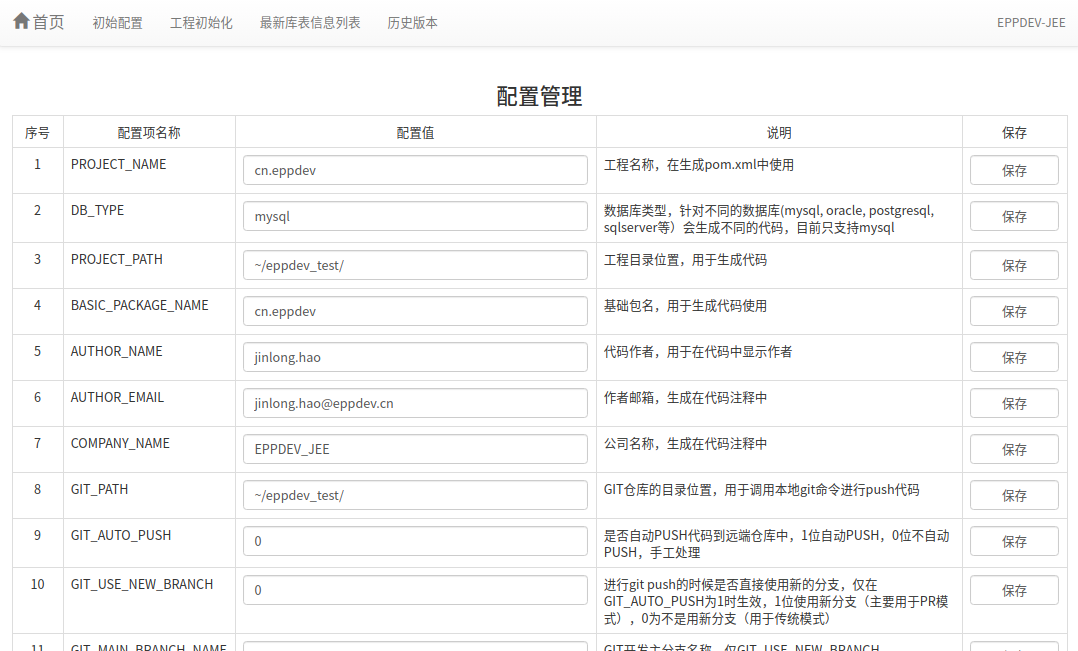Save the AUTHOR_EMAIL setting

(1013, 404)
